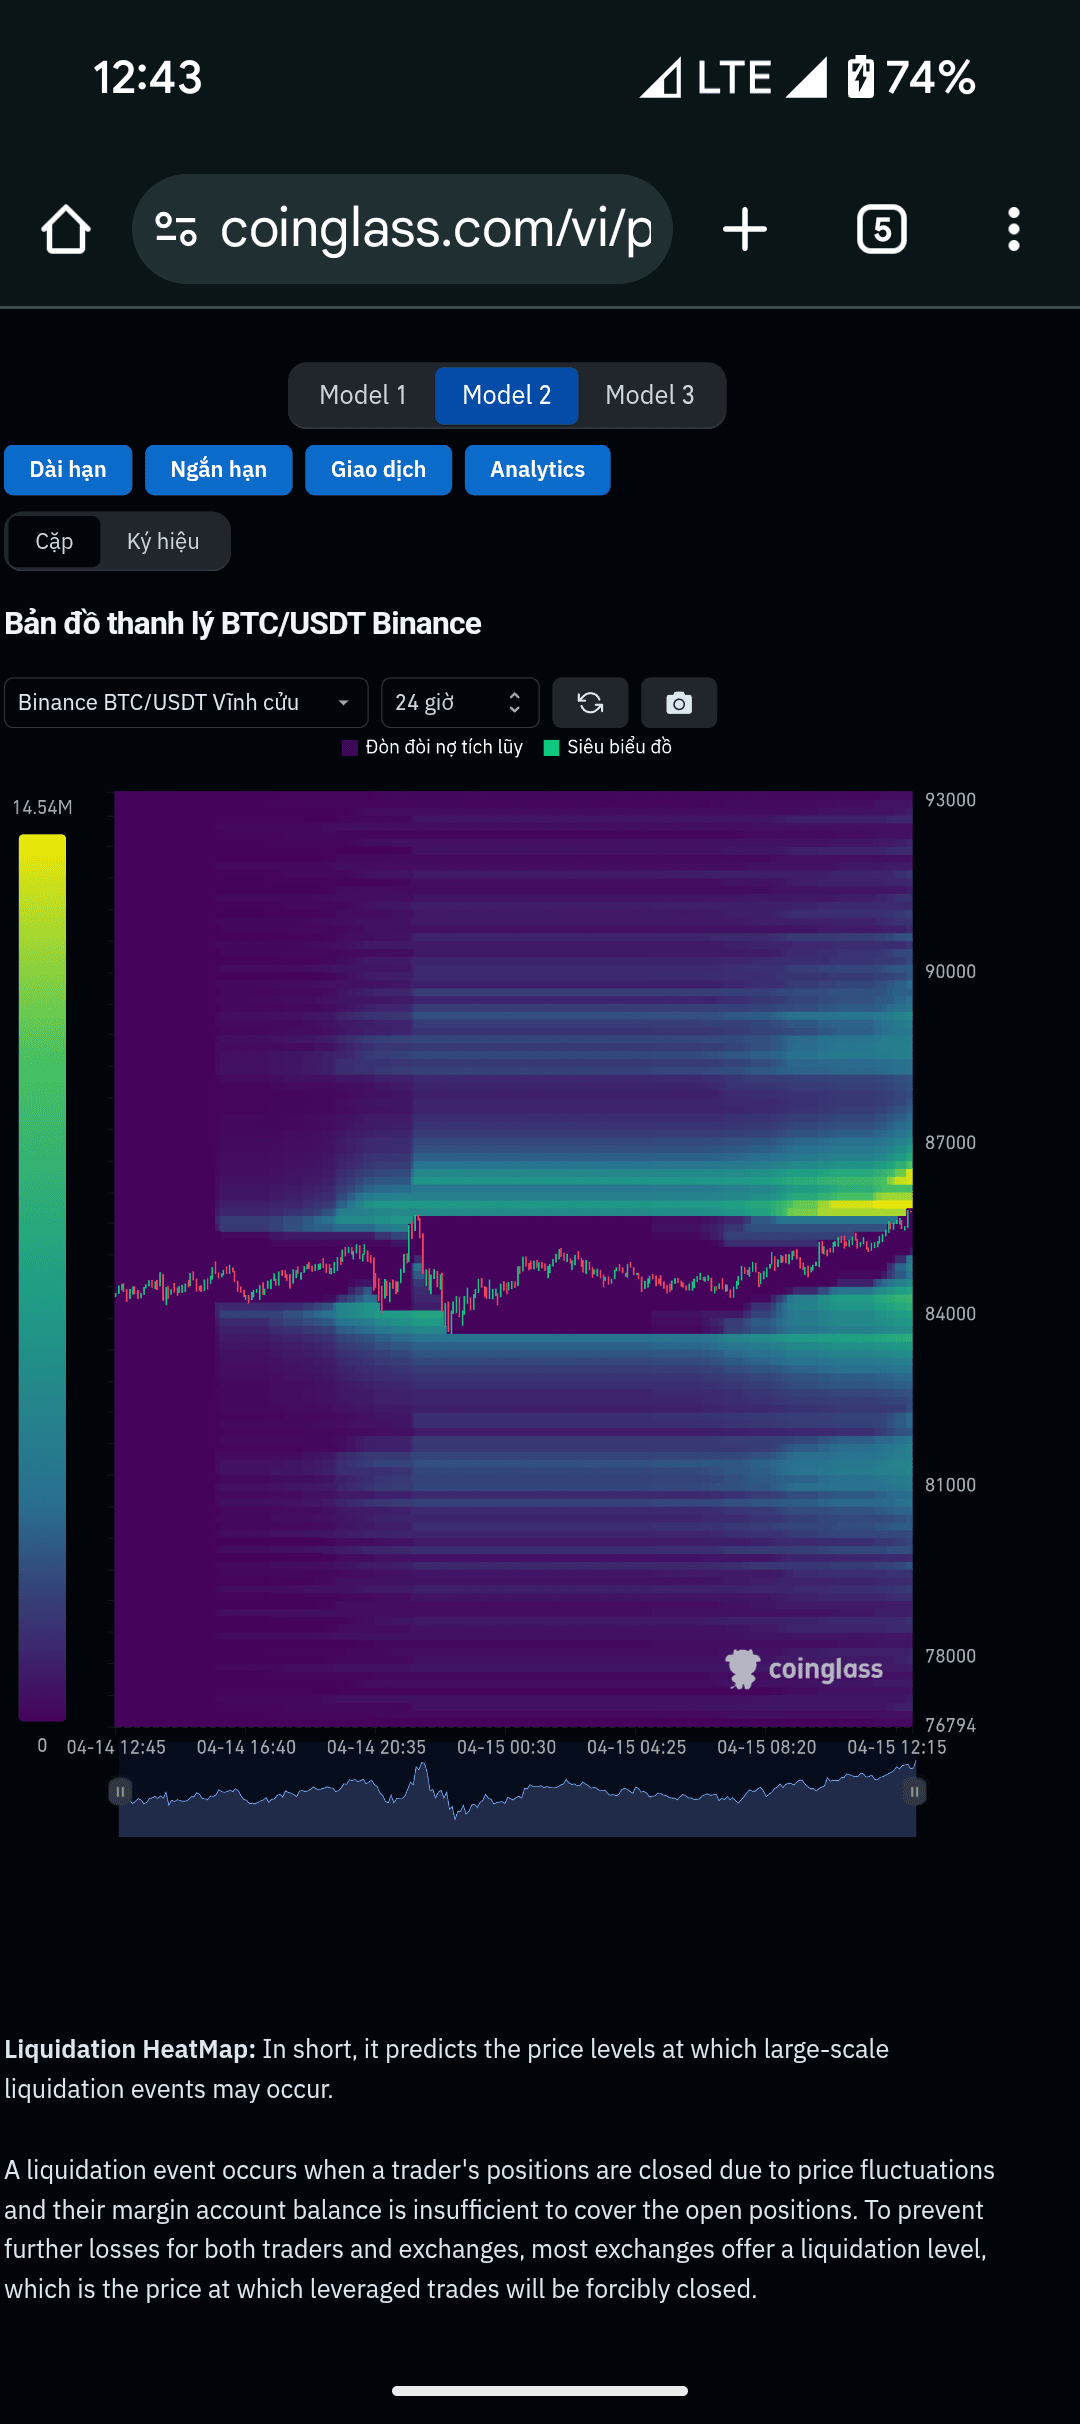This screenshot has width=1080, height=2424.
Task: Click the Liquidation HeatMap bold text
Action: coord(130,2049)
